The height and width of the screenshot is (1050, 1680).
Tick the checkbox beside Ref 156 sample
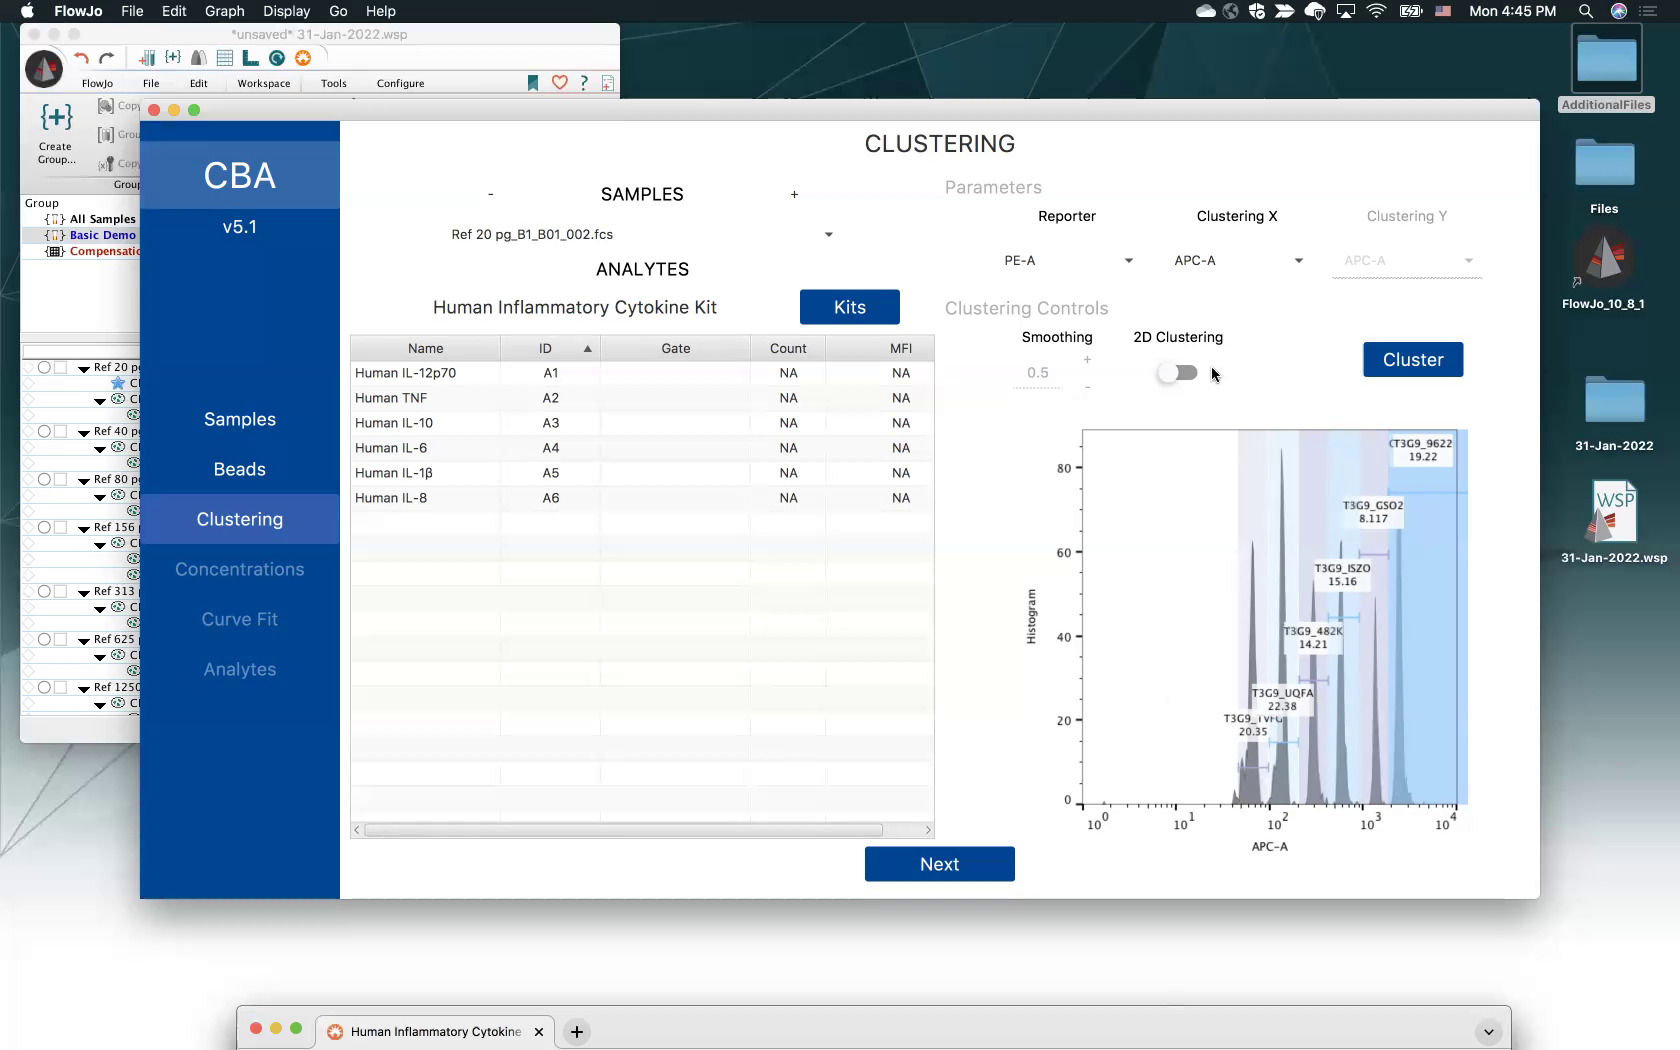(x=61, y=527)
